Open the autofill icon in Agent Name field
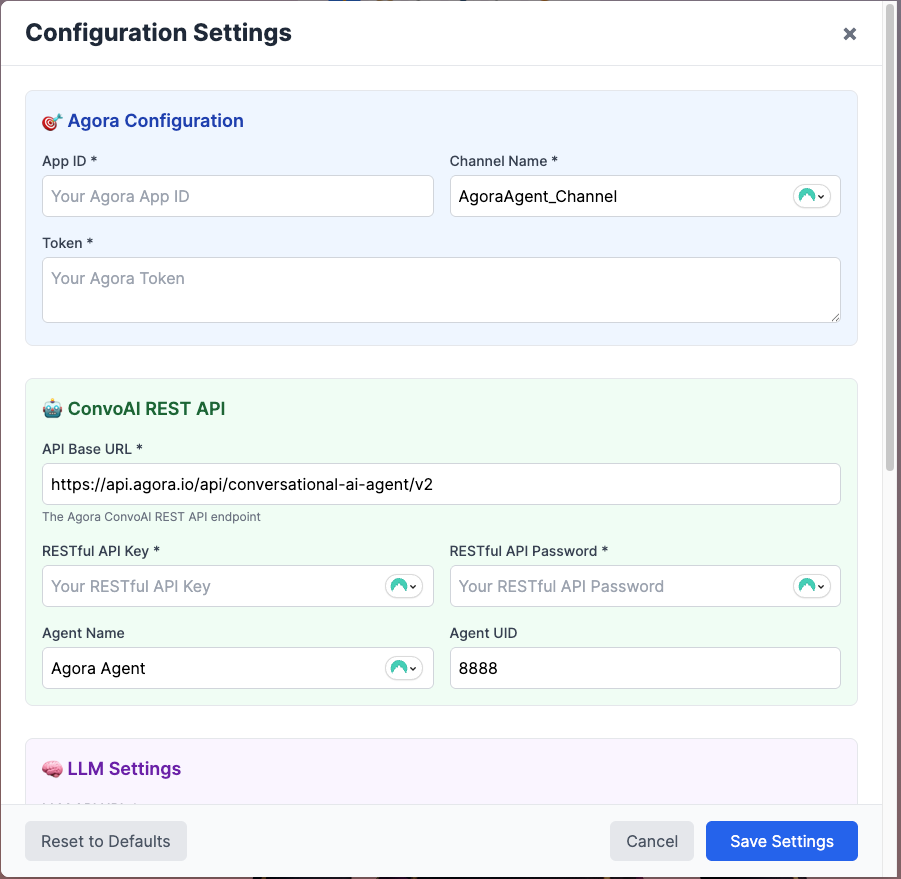 403,668
